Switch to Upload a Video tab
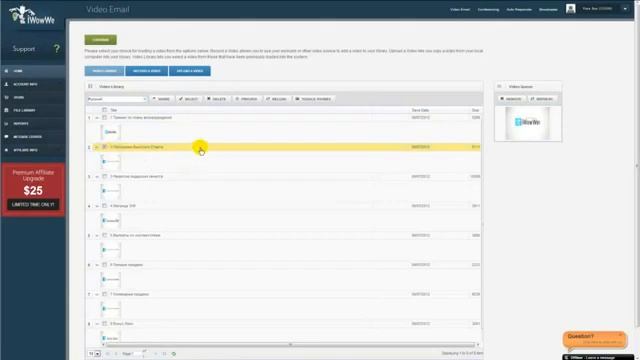Viewport: 640px width, 360px height. [190, 71]
